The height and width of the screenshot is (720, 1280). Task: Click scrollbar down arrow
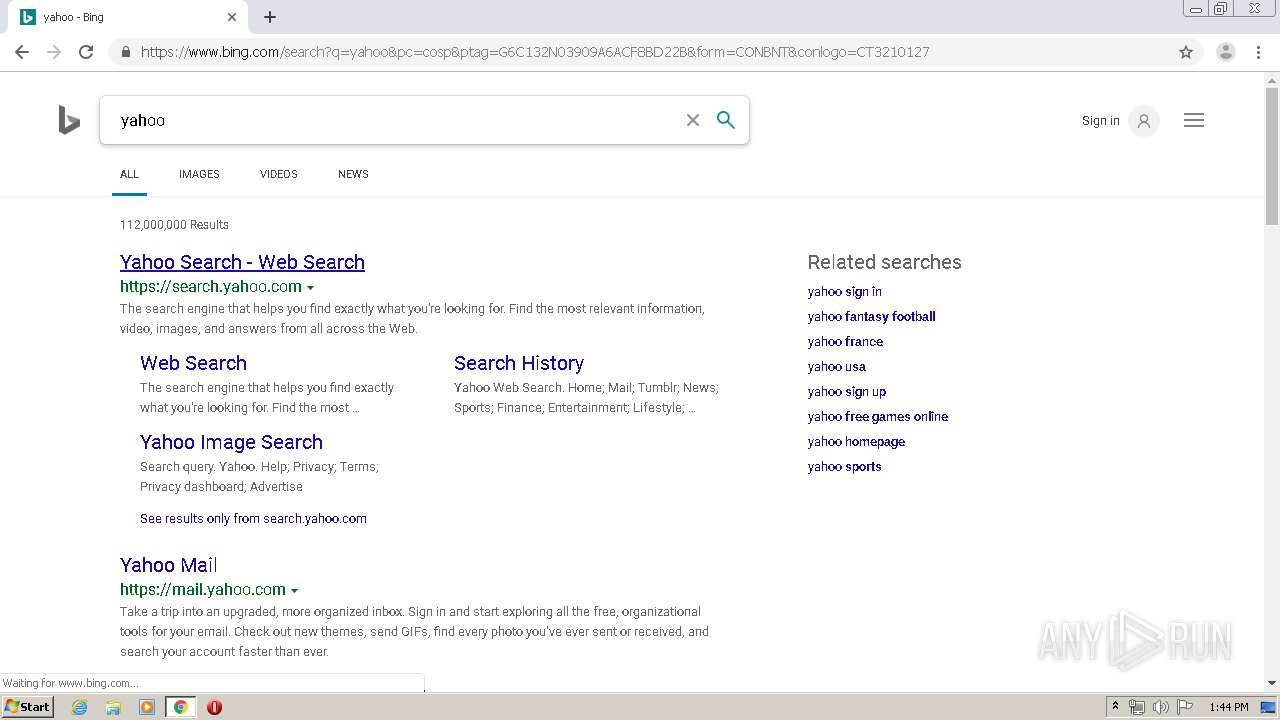(x=1272, y=683)
